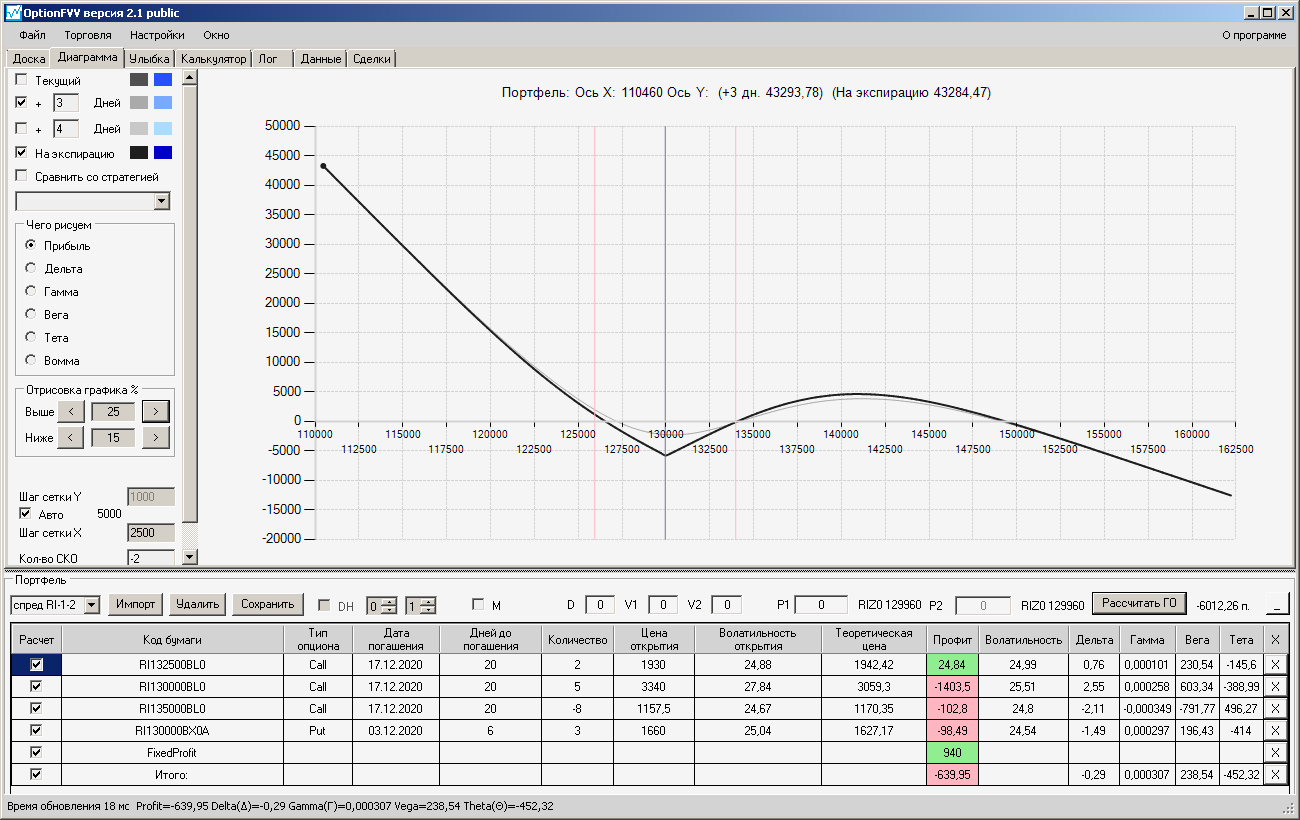1300x820 pixels.
Task: Click the dark gray swatch beside Текущий
Action: tap(139, 80)
